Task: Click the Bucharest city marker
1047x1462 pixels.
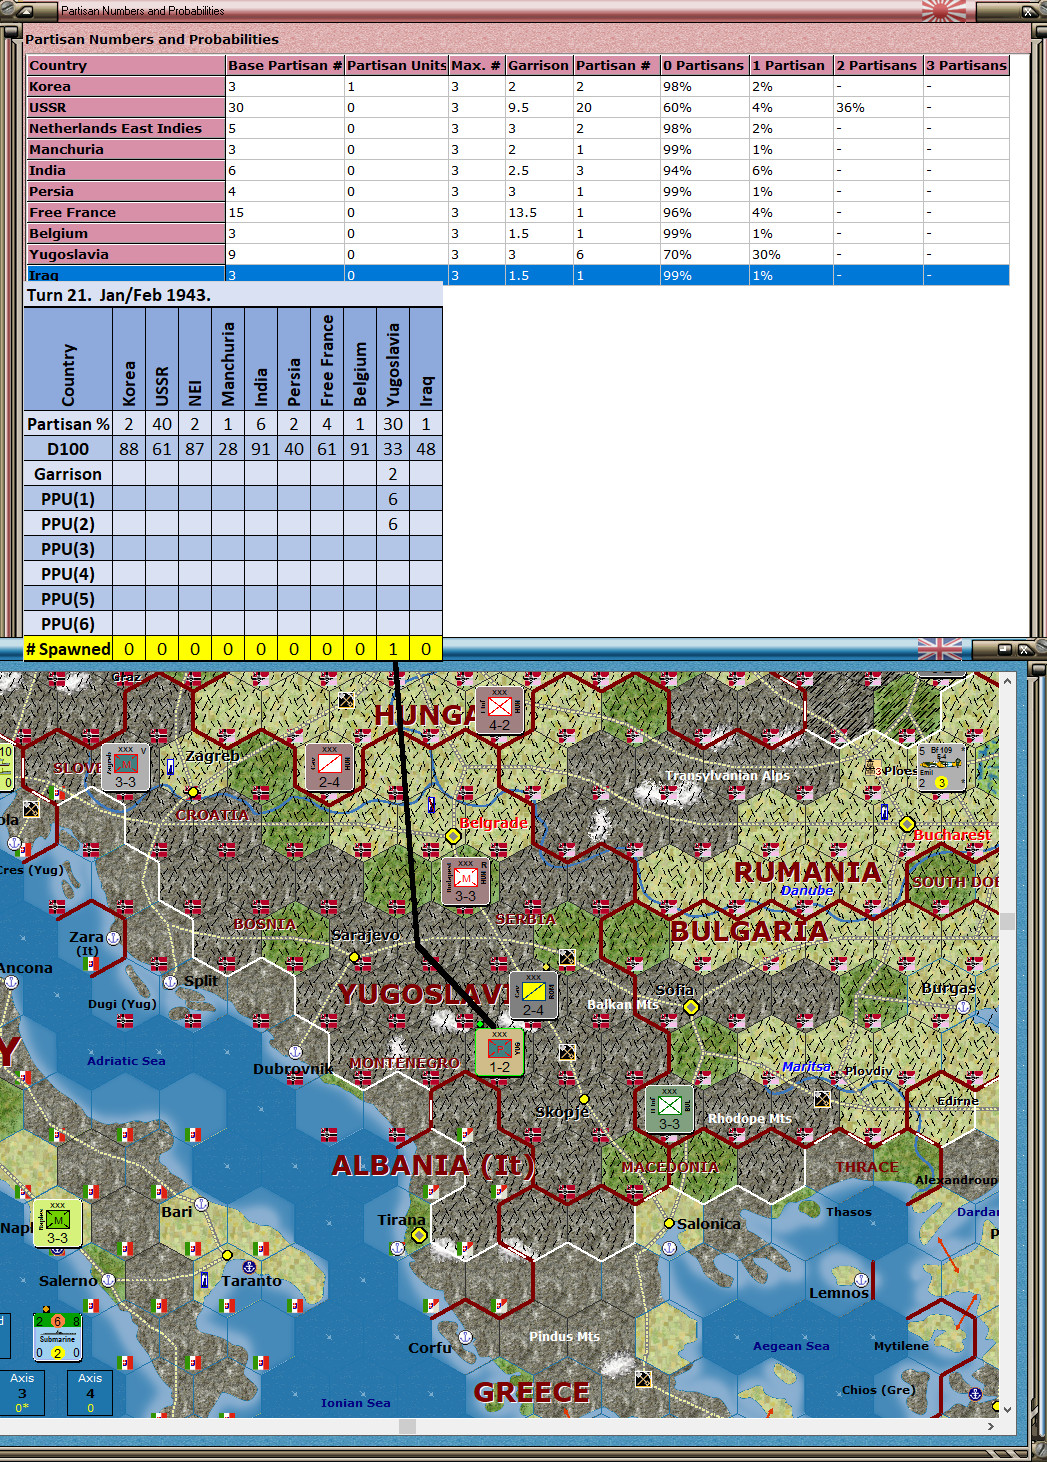Action: (907, 825)
